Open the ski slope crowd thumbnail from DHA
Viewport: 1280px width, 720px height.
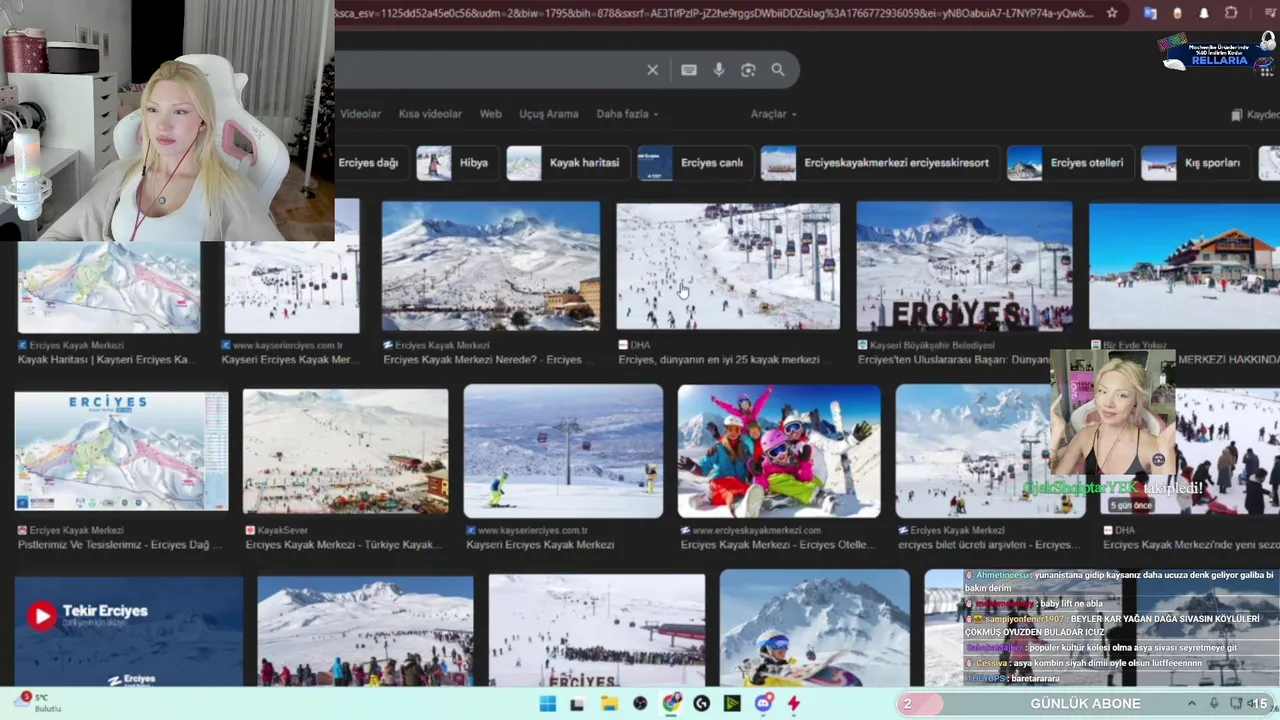[x=728, y=266]
